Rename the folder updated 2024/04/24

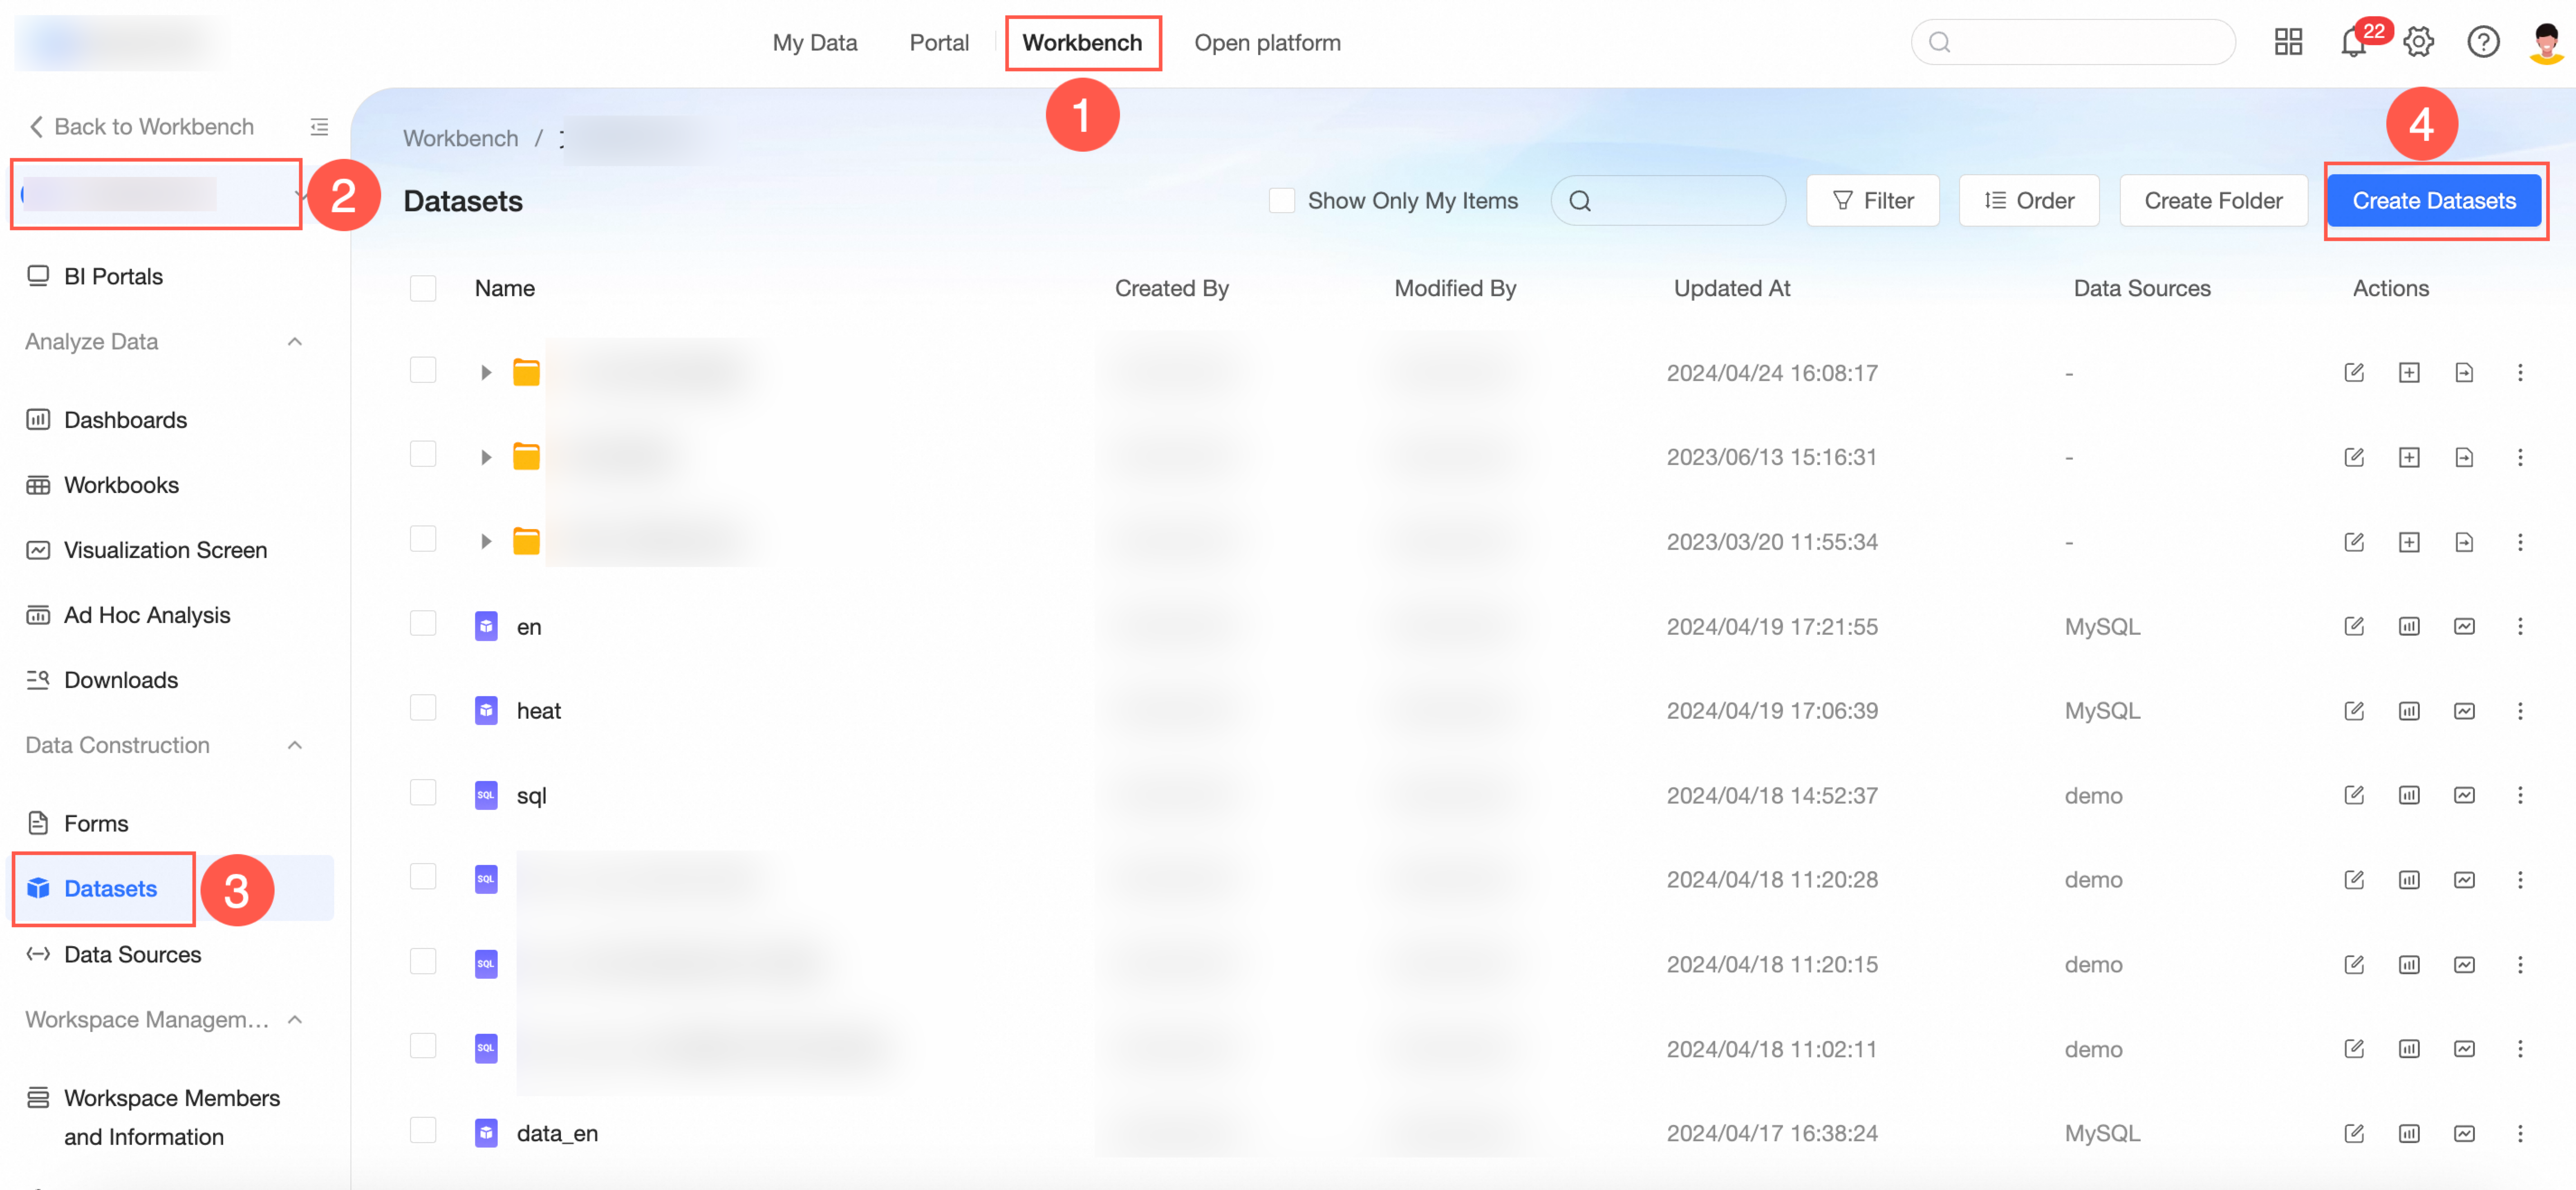2354,372
